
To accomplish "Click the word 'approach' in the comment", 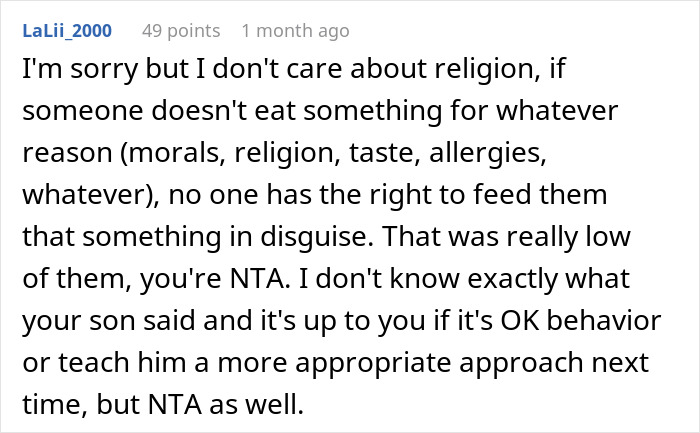I will [521, 363].
